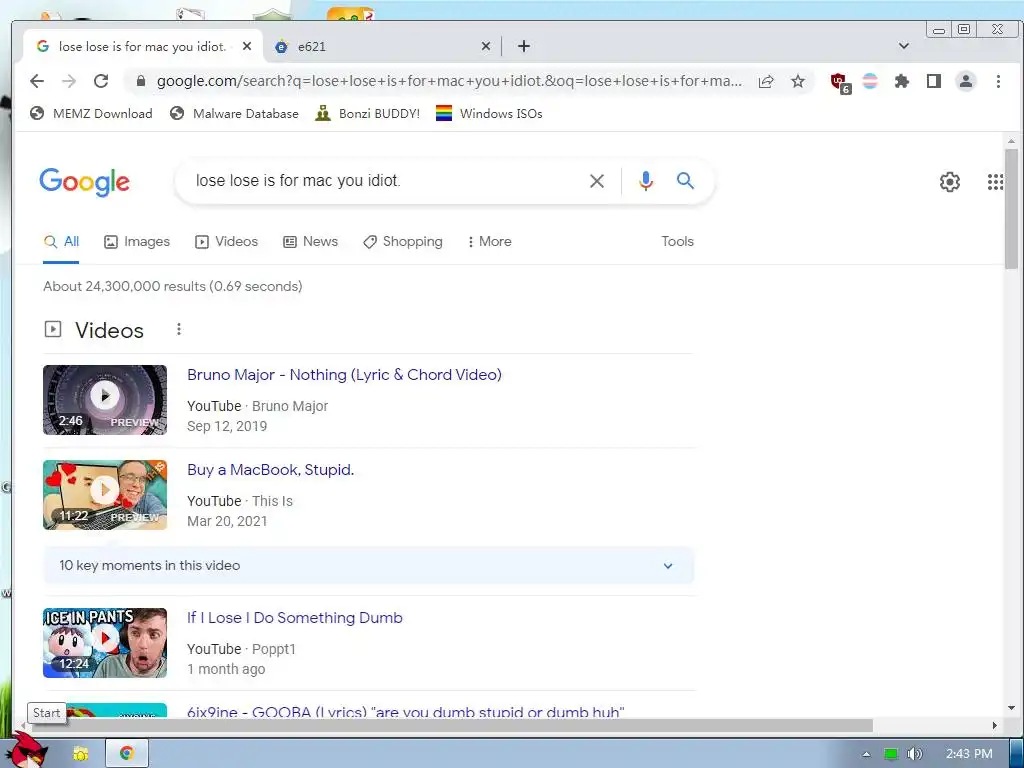Screen dimensions: 1024x768
Task: Switch to Images results
Action: (x=136, y=242)
